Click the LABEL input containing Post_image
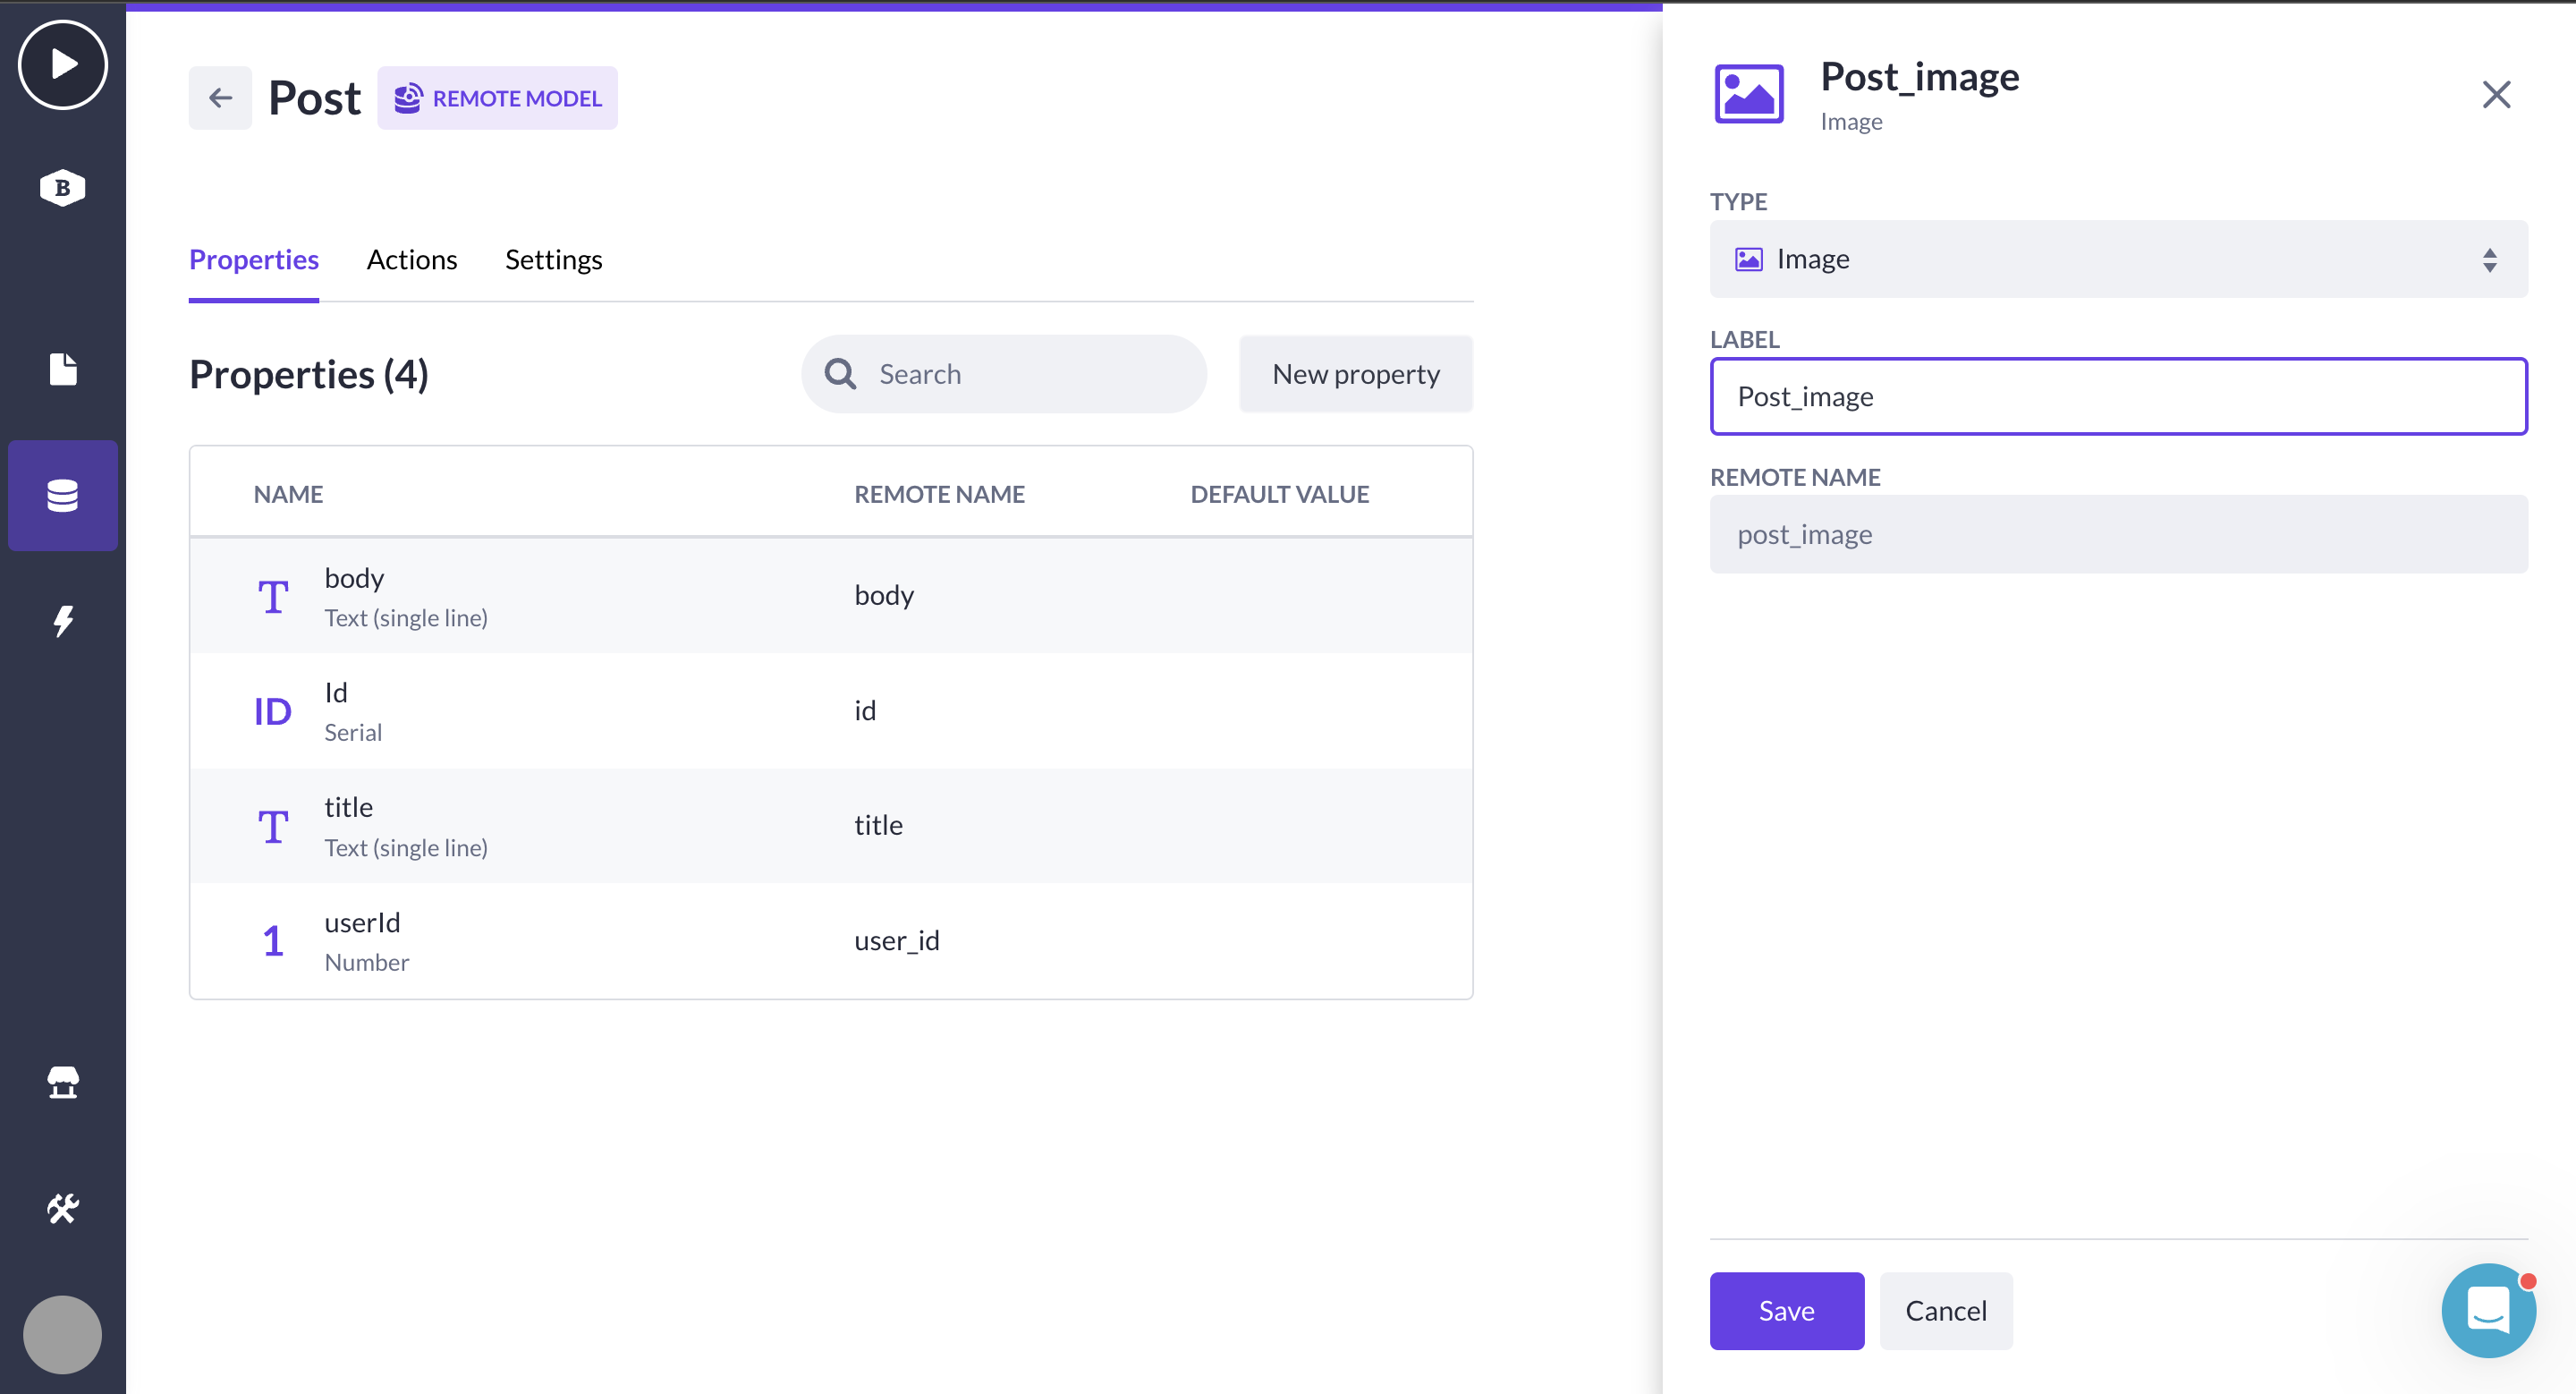Viewport: 2576px width, 1394px height. [2118, 396]
